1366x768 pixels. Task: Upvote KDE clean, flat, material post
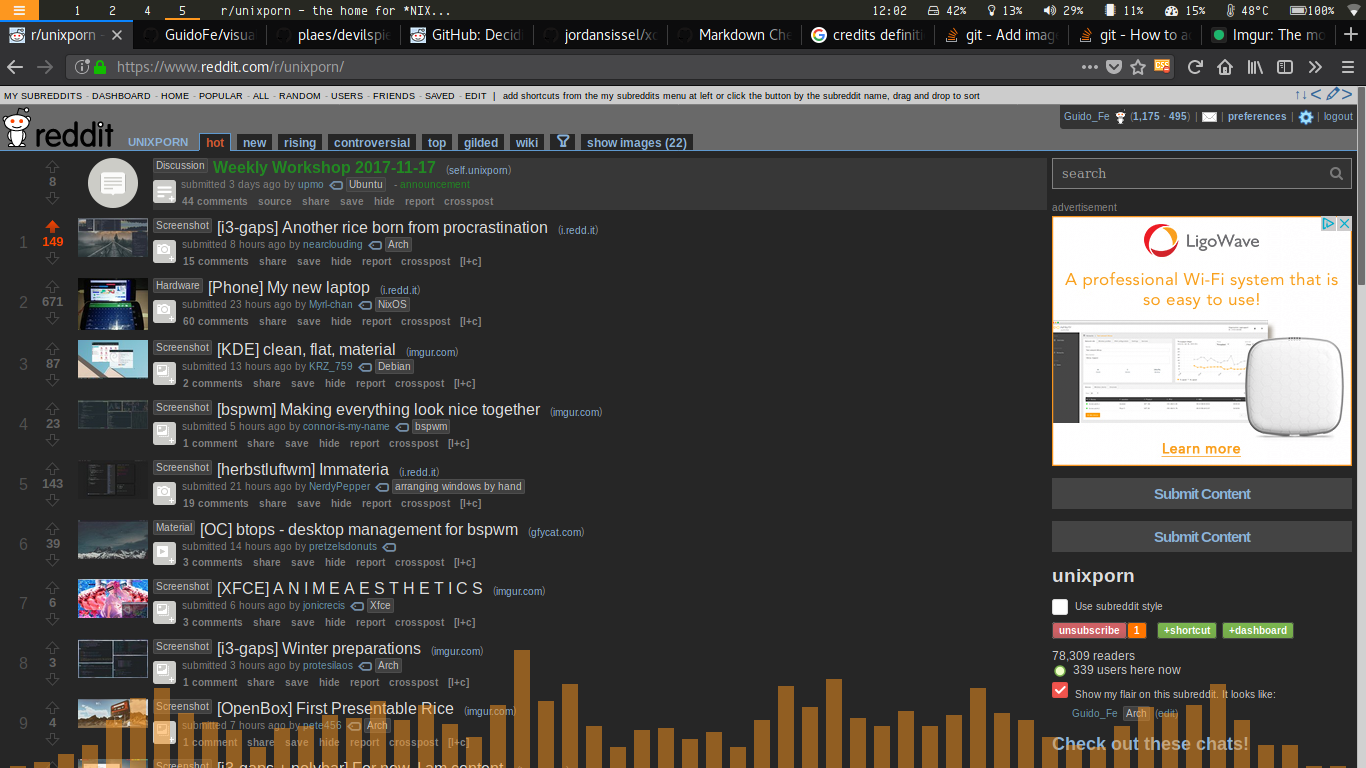pos(52,349)
